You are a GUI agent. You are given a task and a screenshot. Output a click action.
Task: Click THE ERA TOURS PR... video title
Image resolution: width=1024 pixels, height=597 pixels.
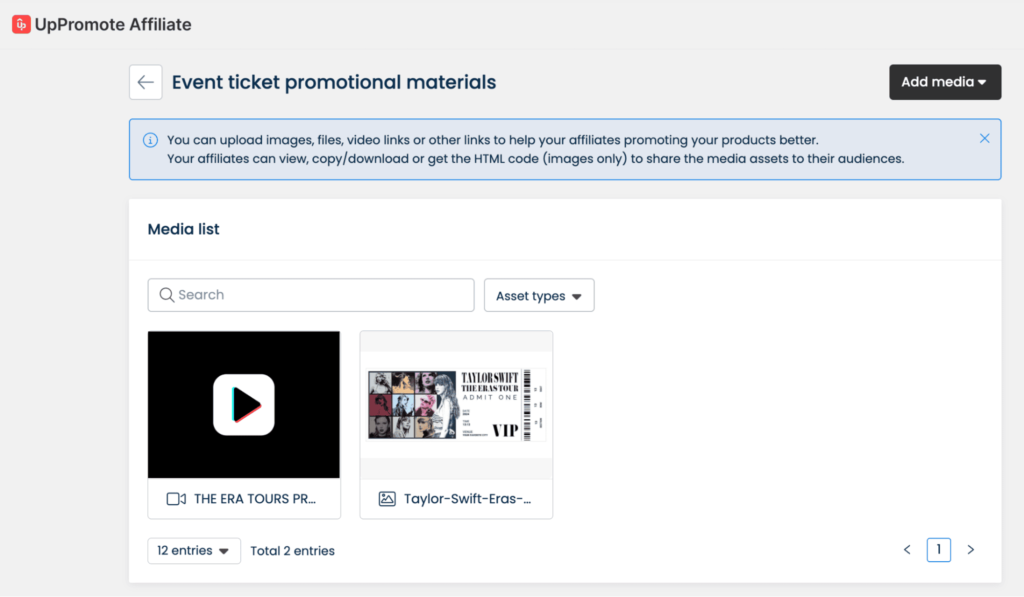(x=255, y=499)
